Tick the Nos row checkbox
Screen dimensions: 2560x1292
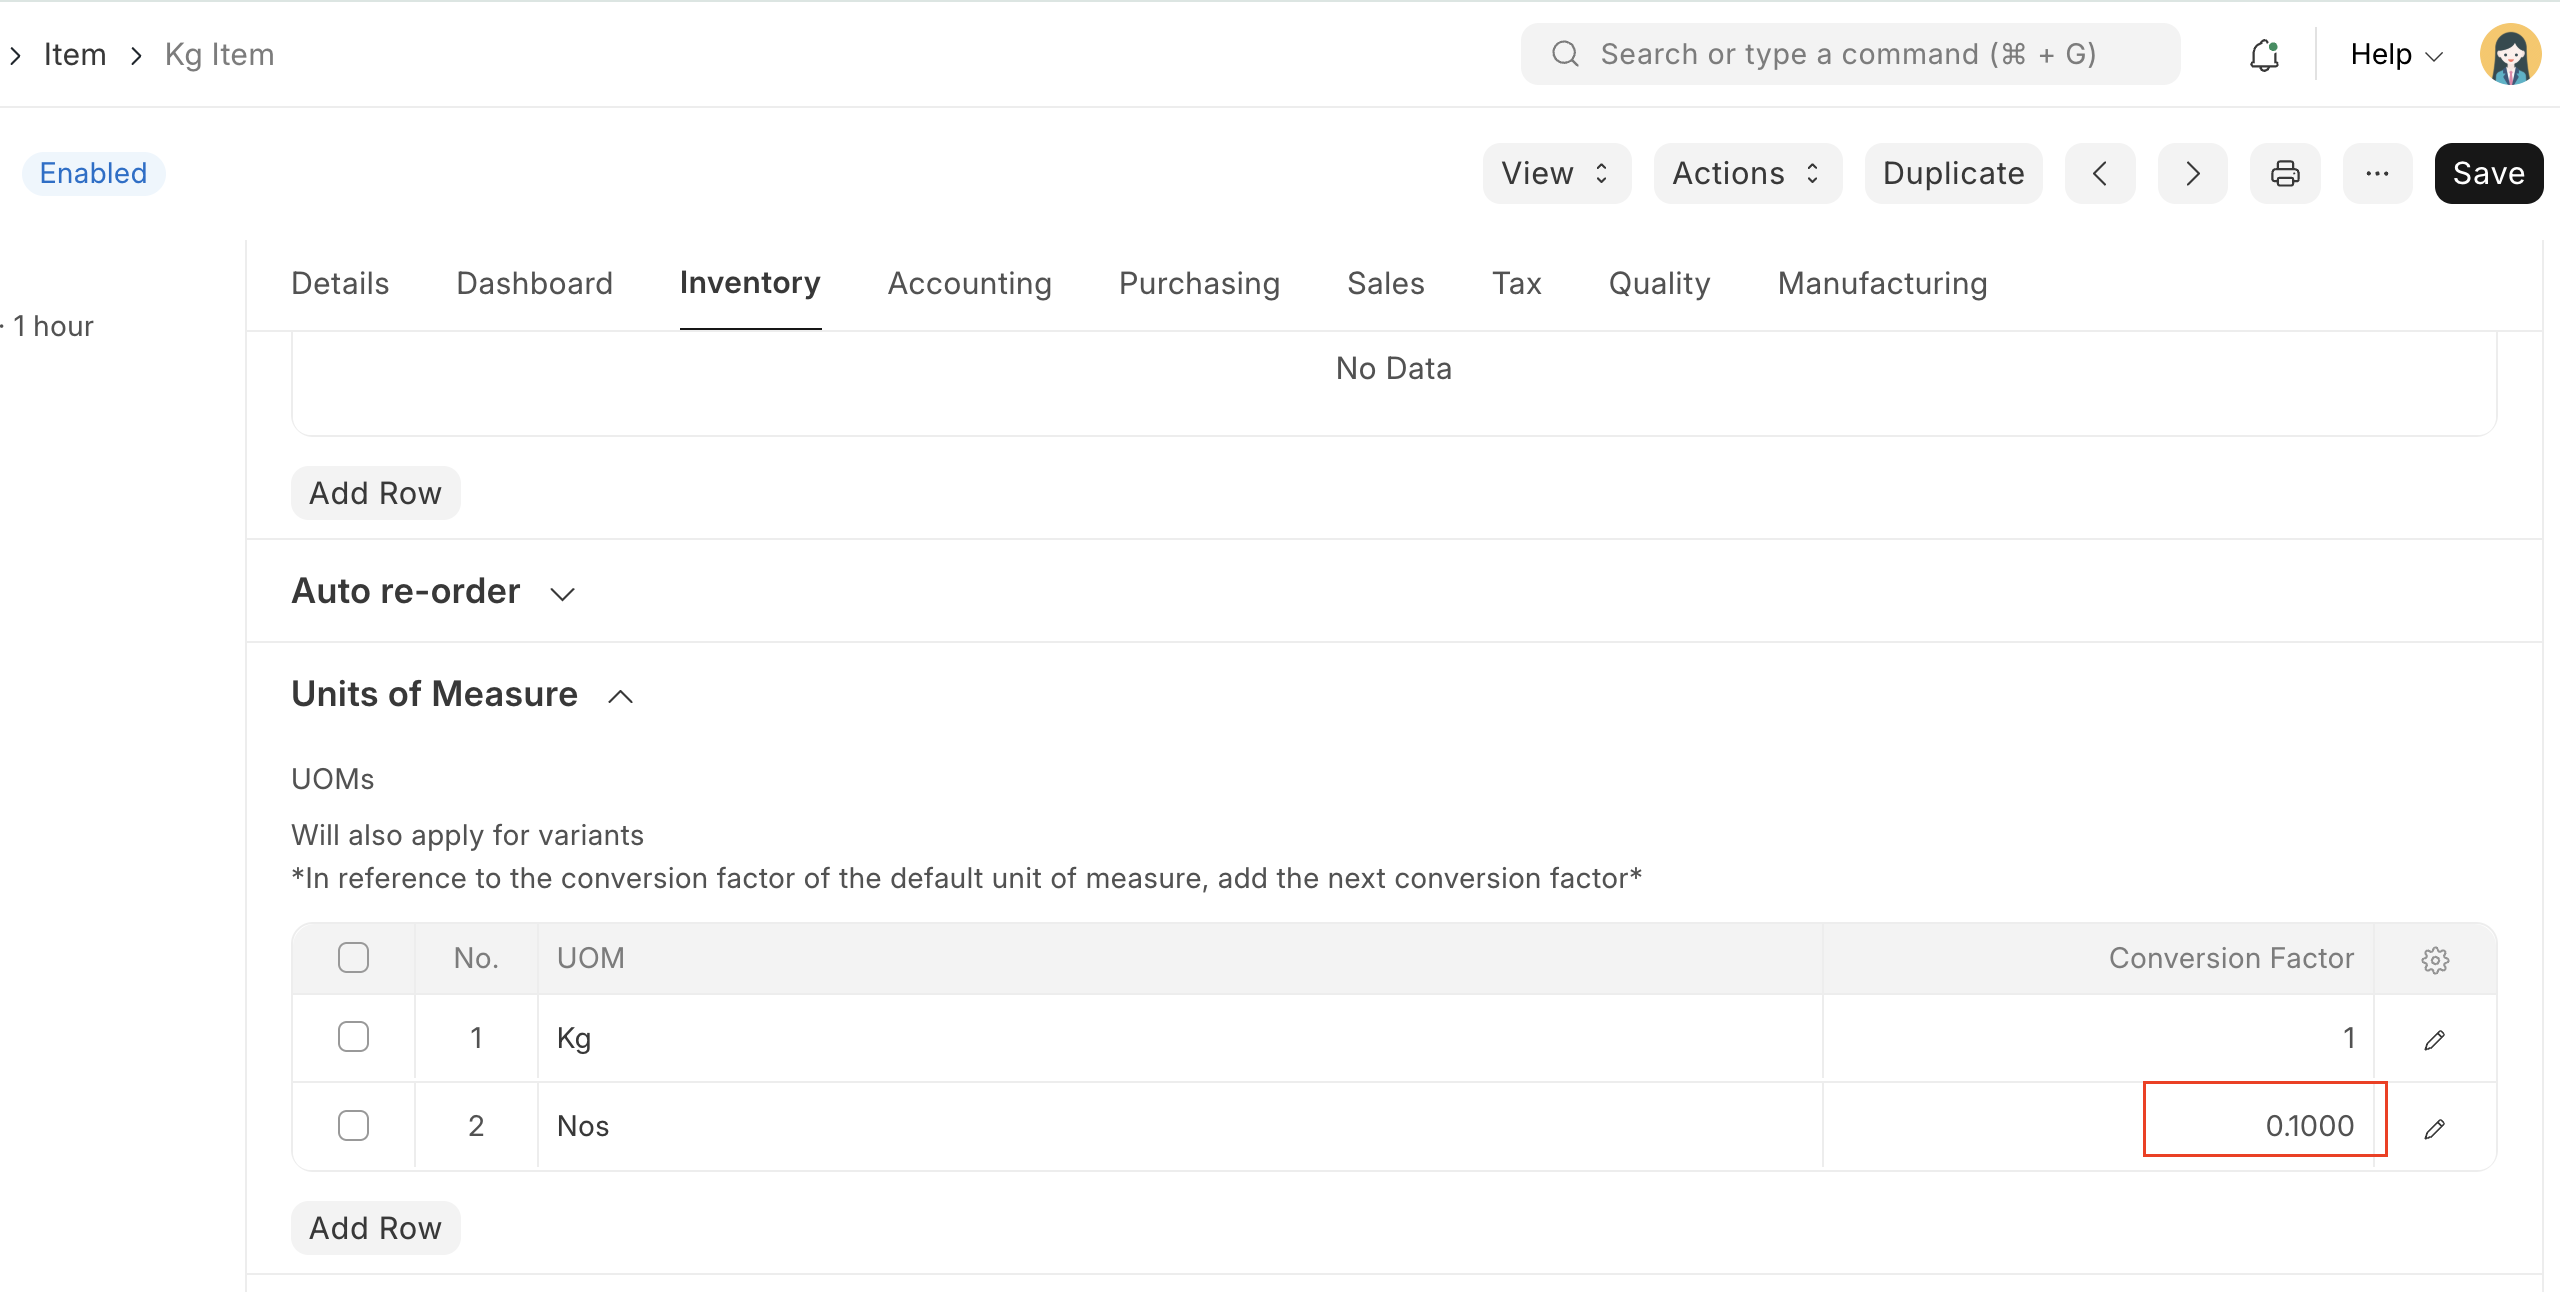pyautogui.click(x=353, y=1125)
